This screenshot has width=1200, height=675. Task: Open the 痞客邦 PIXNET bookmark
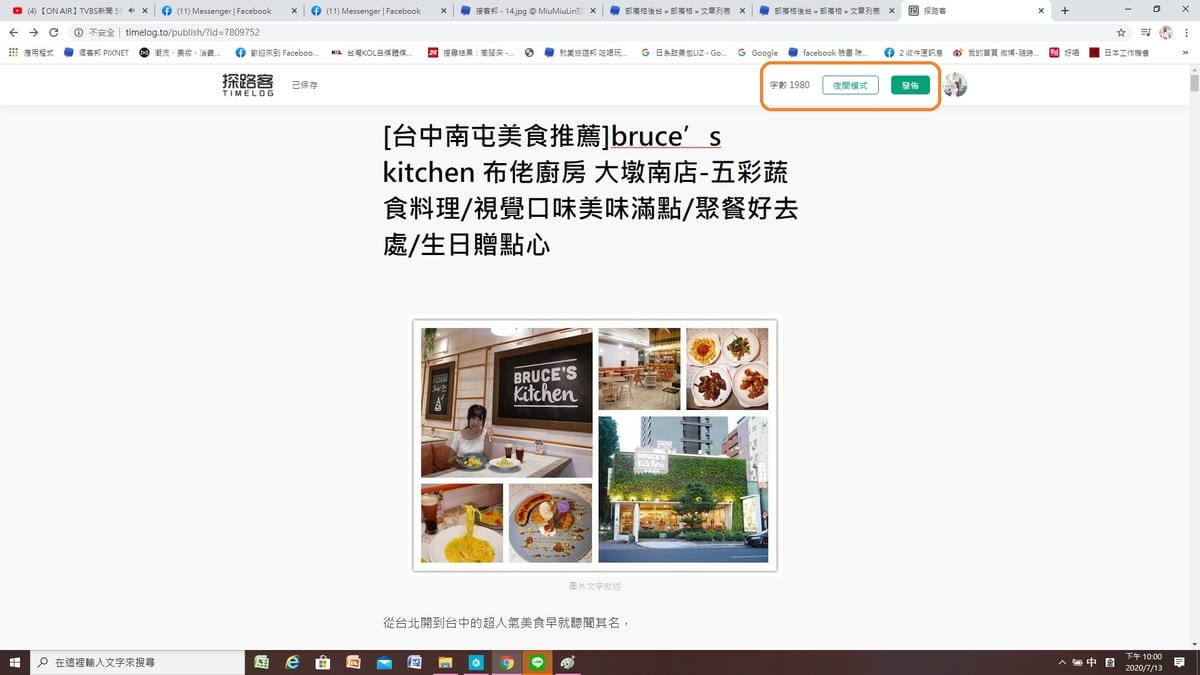[97, 52]
